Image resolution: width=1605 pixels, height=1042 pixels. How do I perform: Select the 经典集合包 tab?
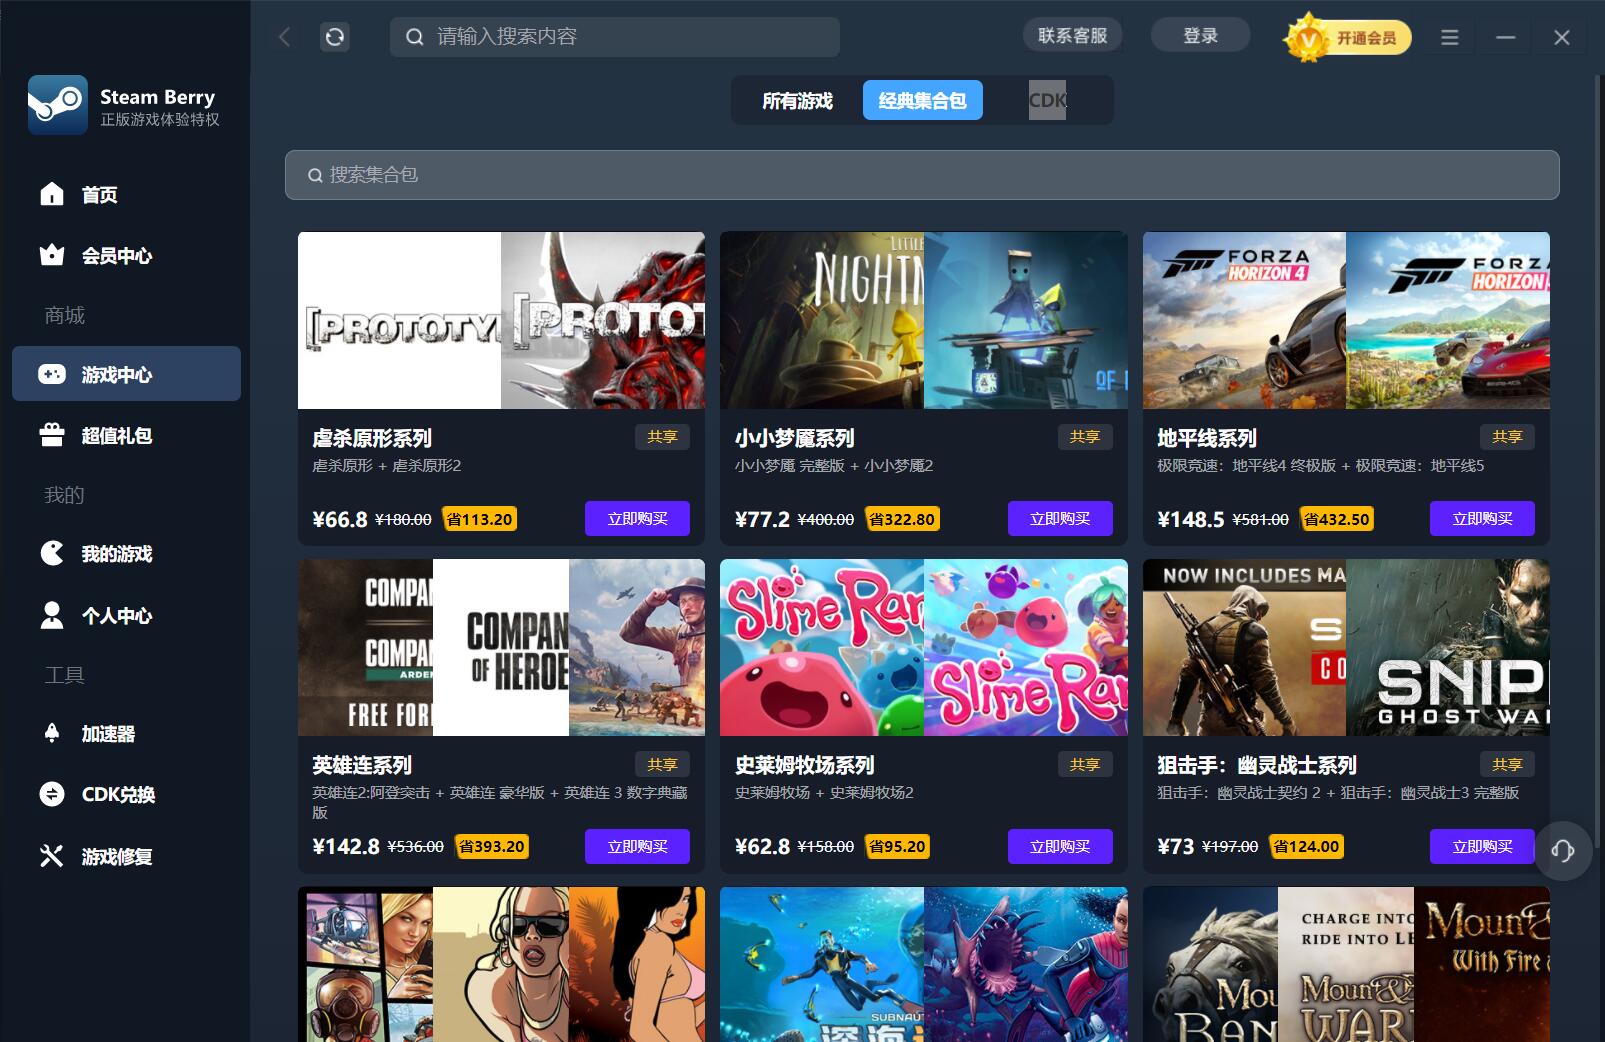coord(922,101)
